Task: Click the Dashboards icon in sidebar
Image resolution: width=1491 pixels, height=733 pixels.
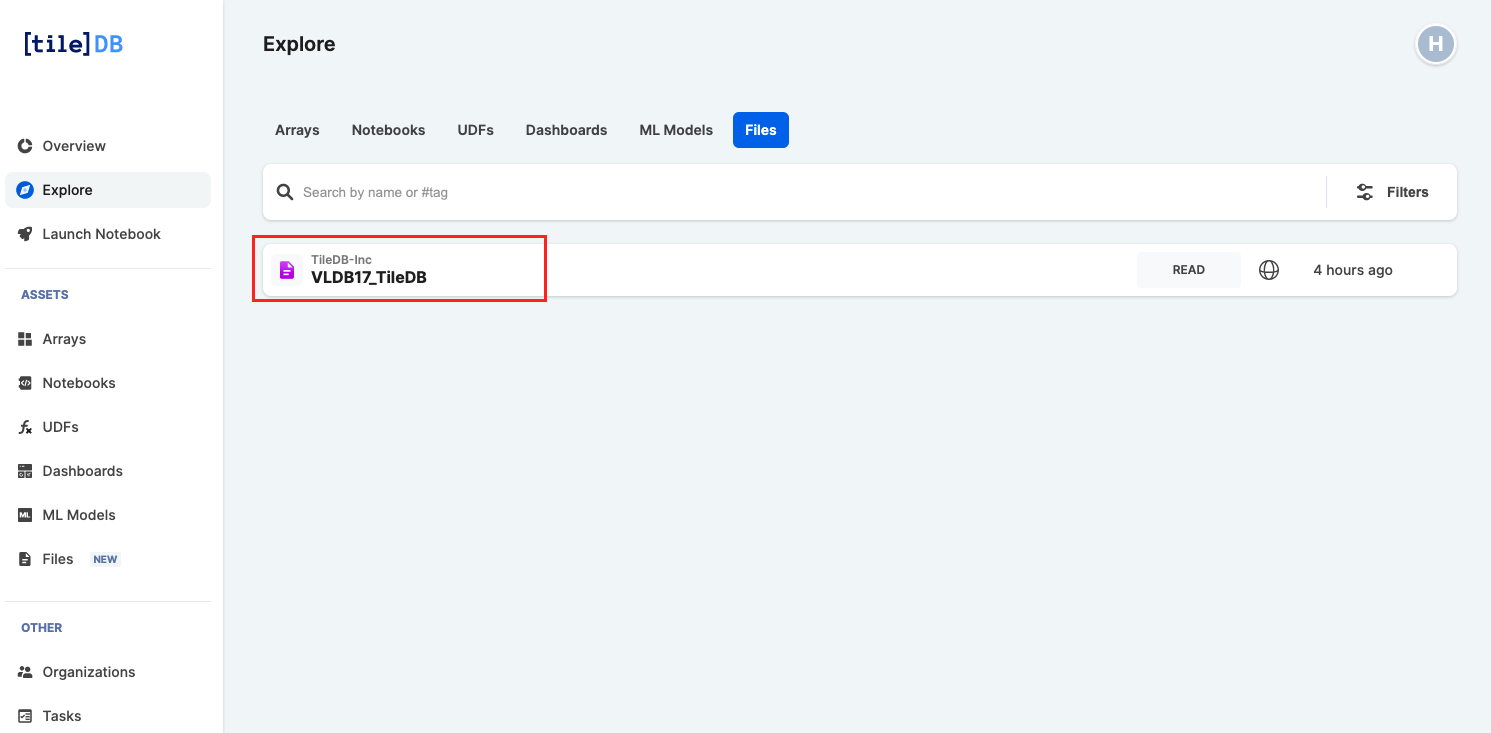Action: (x=26, y=471)
